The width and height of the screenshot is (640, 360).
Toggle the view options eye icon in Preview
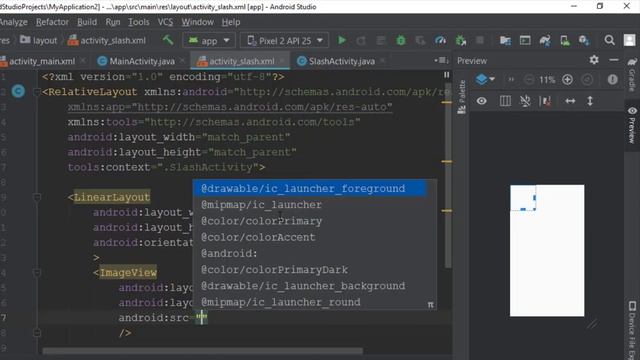pyautogui.click(x=482, y=101)
